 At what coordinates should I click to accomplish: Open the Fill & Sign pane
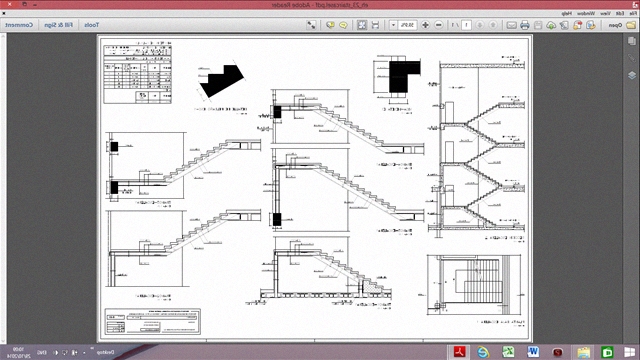[58, 25]
